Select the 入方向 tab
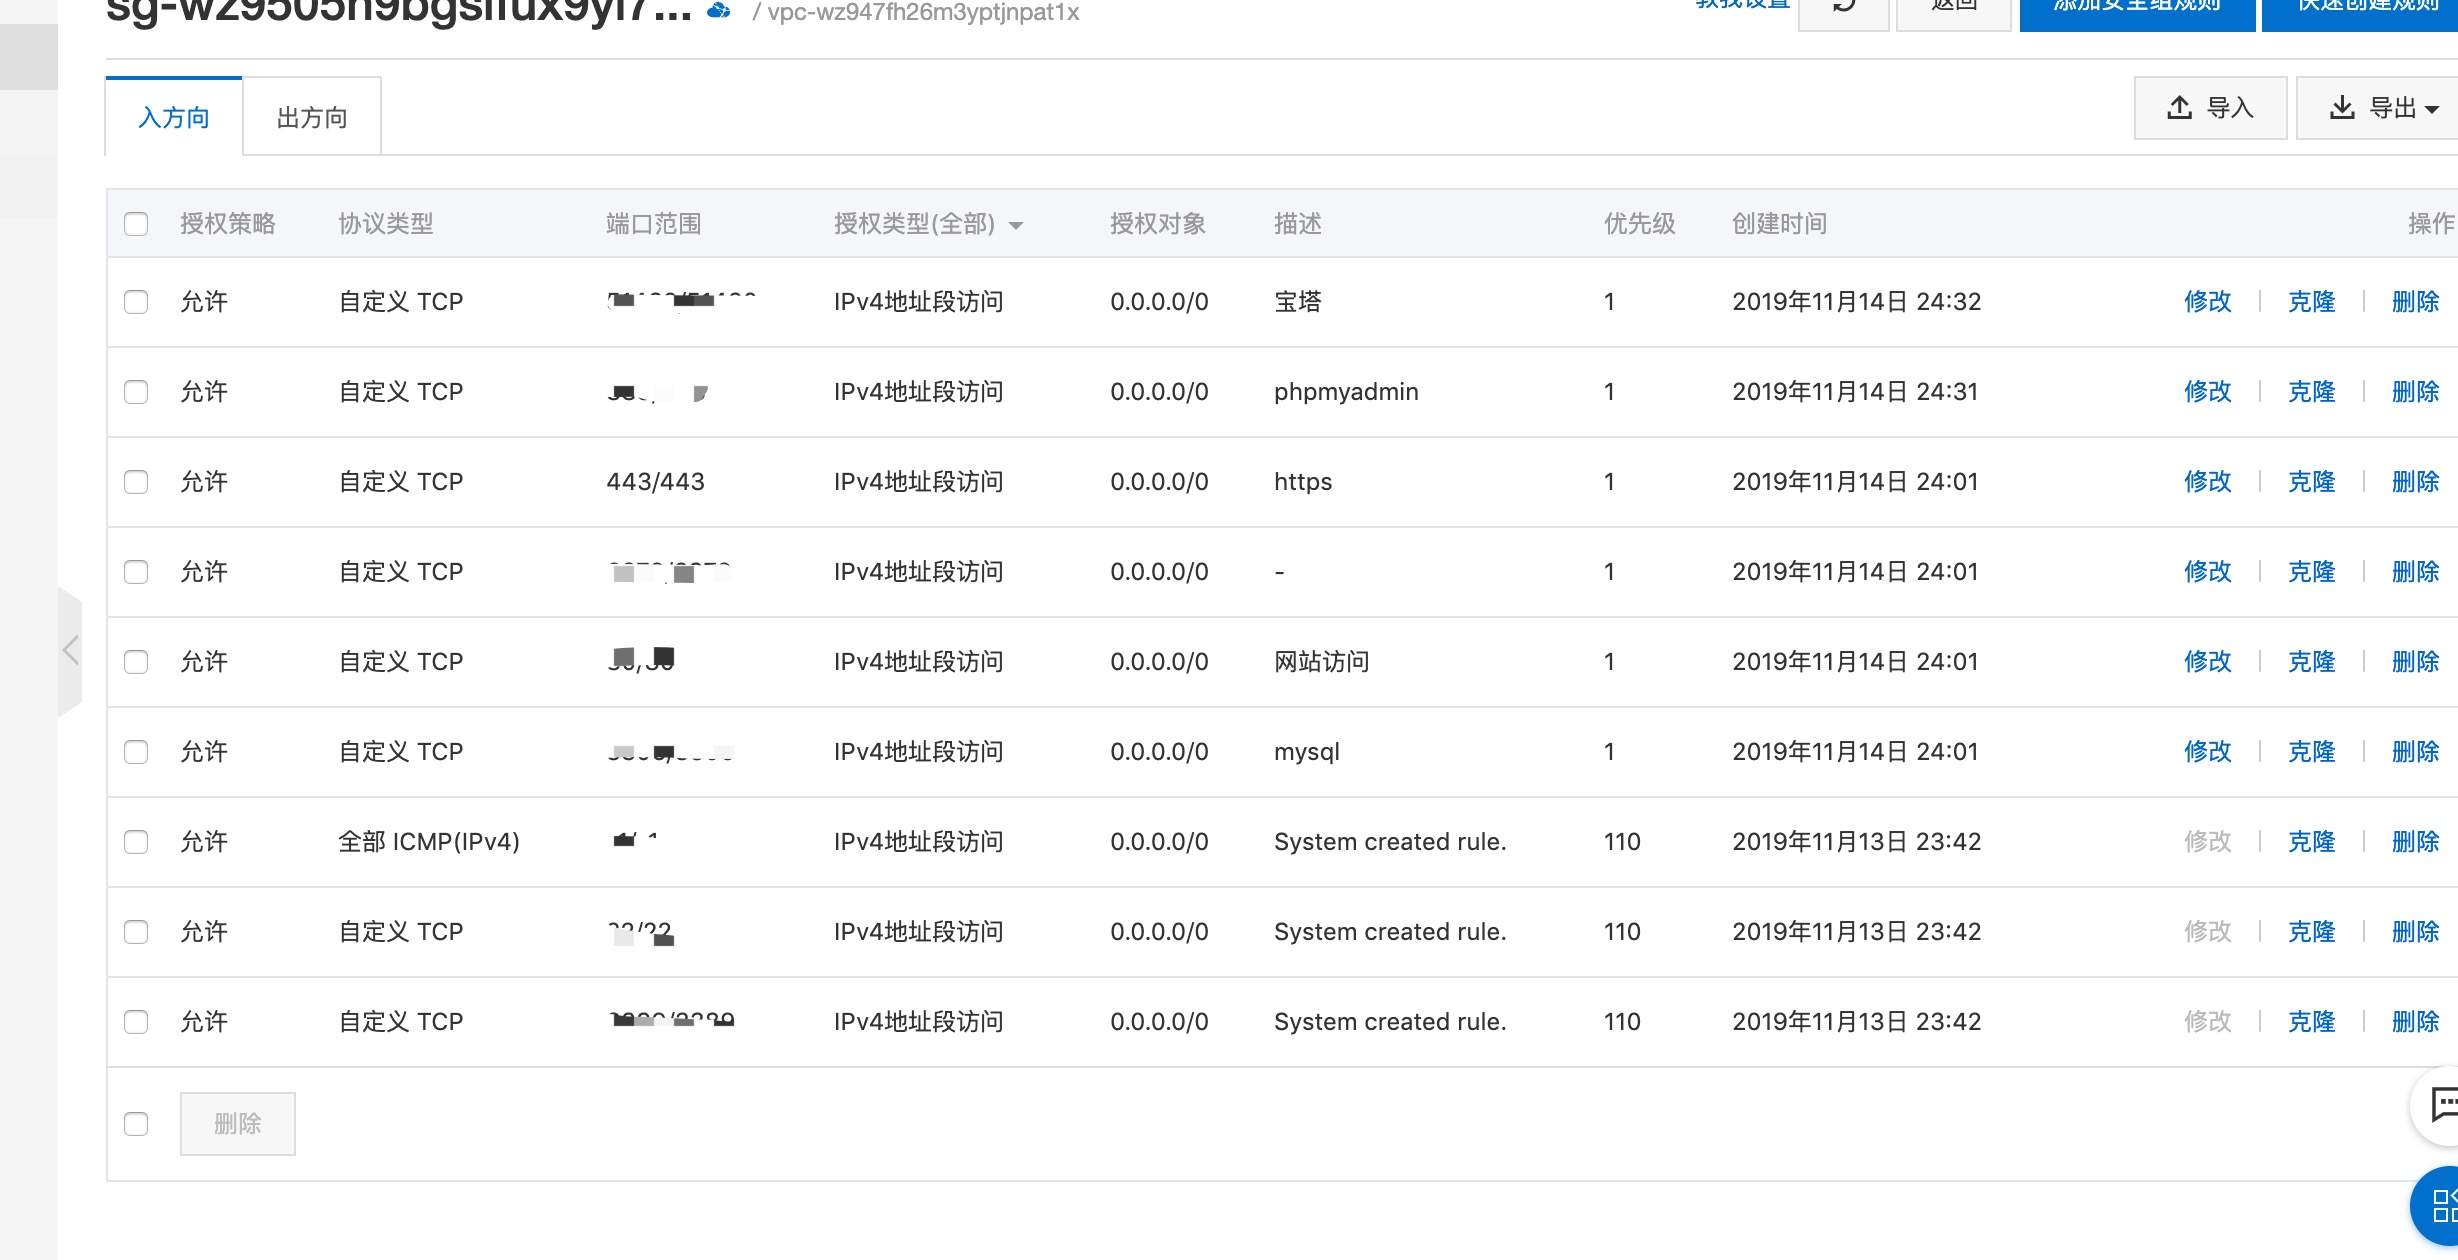The height and width of the screenshot is (1260, 2458). click(x=174, y=117)
